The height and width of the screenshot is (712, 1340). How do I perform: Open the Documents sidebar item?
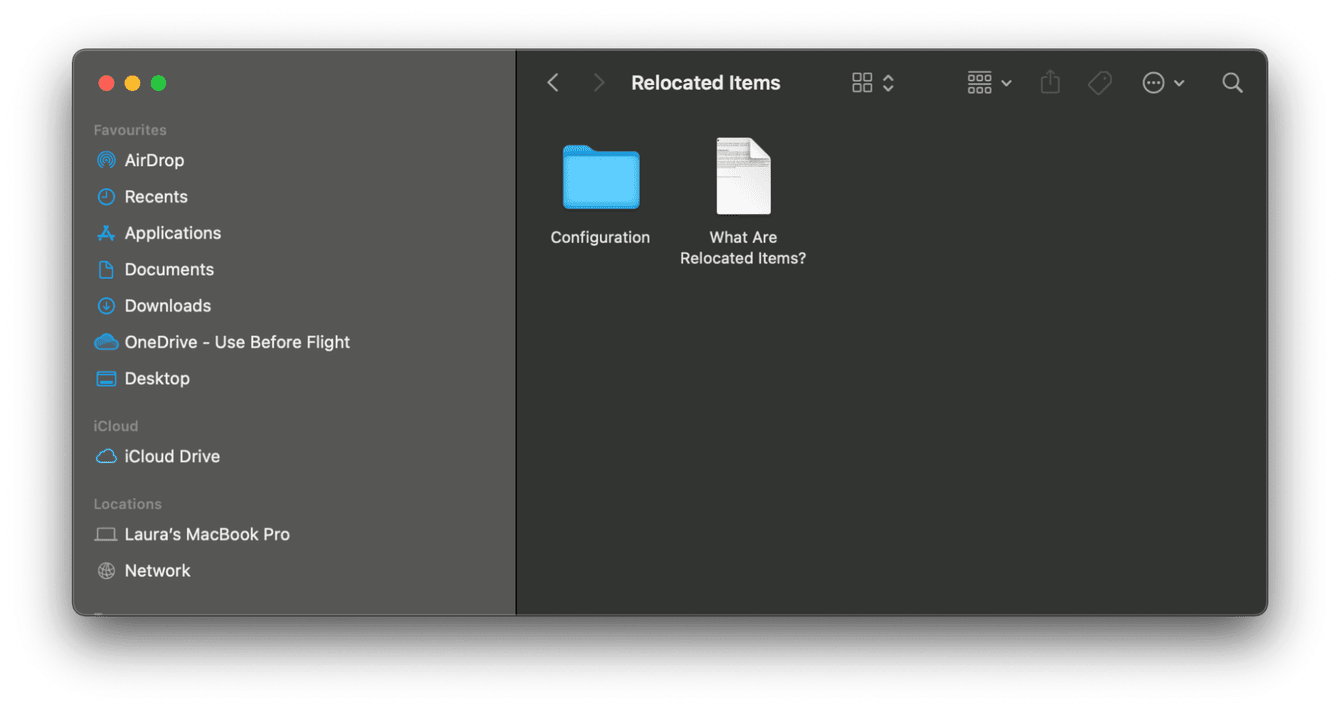169,269
